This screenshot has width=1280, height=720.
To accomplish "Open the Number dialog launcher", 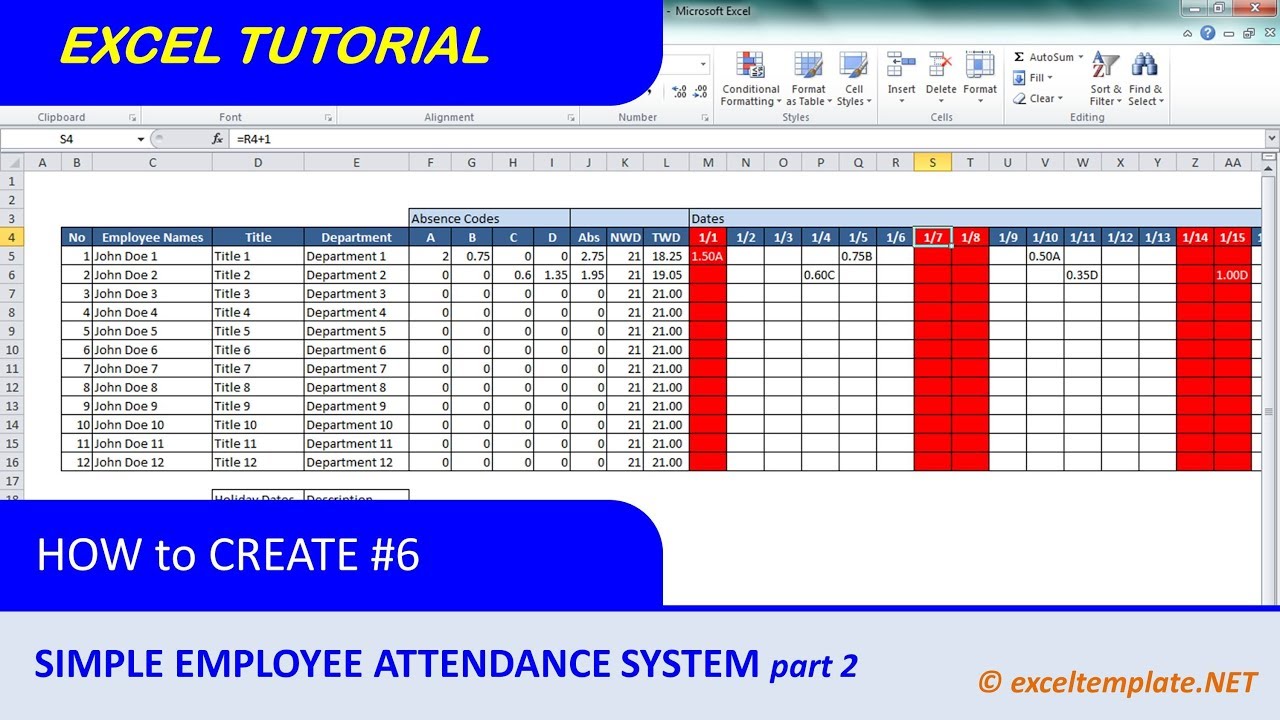I will tap(704, 118).
